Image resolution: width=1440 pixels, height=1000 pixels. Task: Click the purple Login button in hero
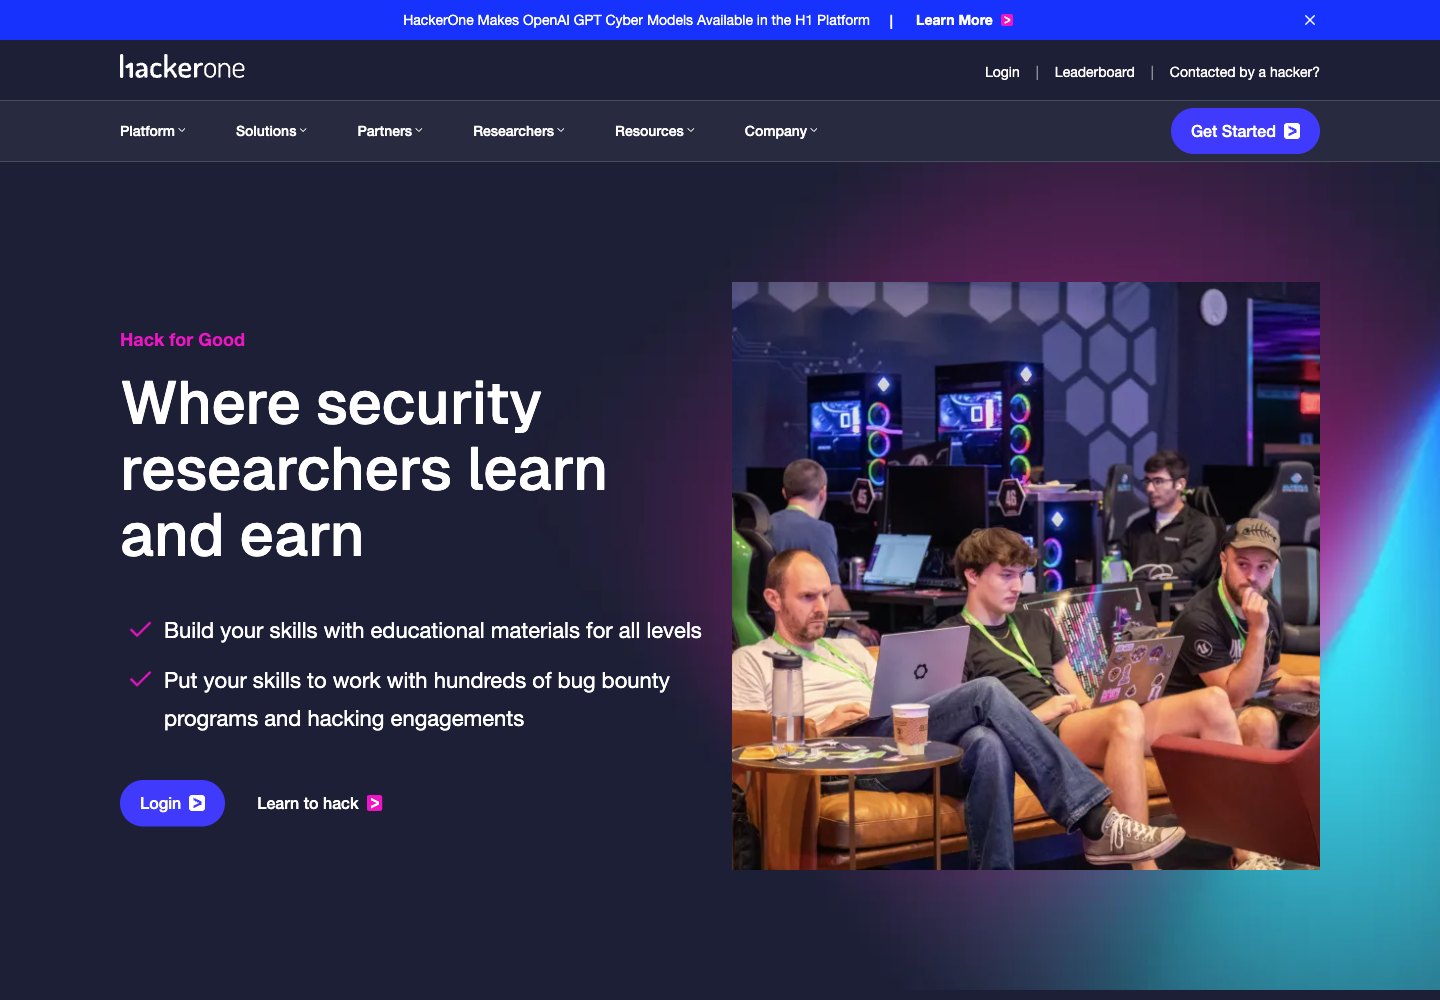click(x=172, y=803)
